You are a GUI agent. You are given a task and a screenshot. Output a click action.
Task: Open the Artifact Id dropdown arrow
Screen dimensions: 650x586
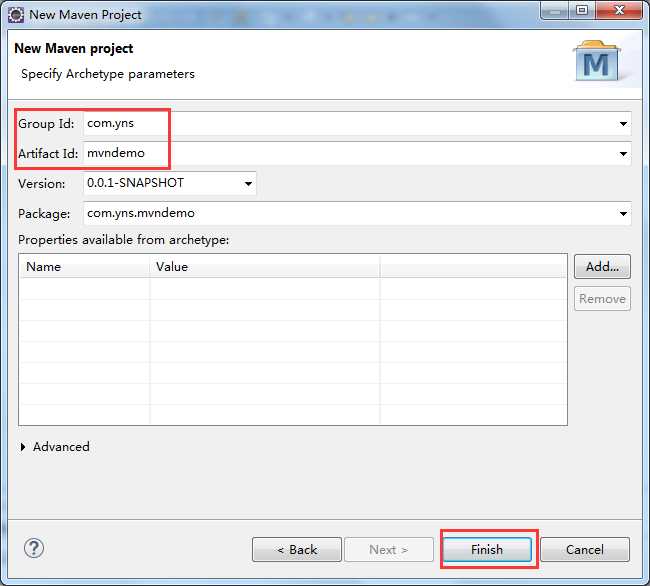623,154
